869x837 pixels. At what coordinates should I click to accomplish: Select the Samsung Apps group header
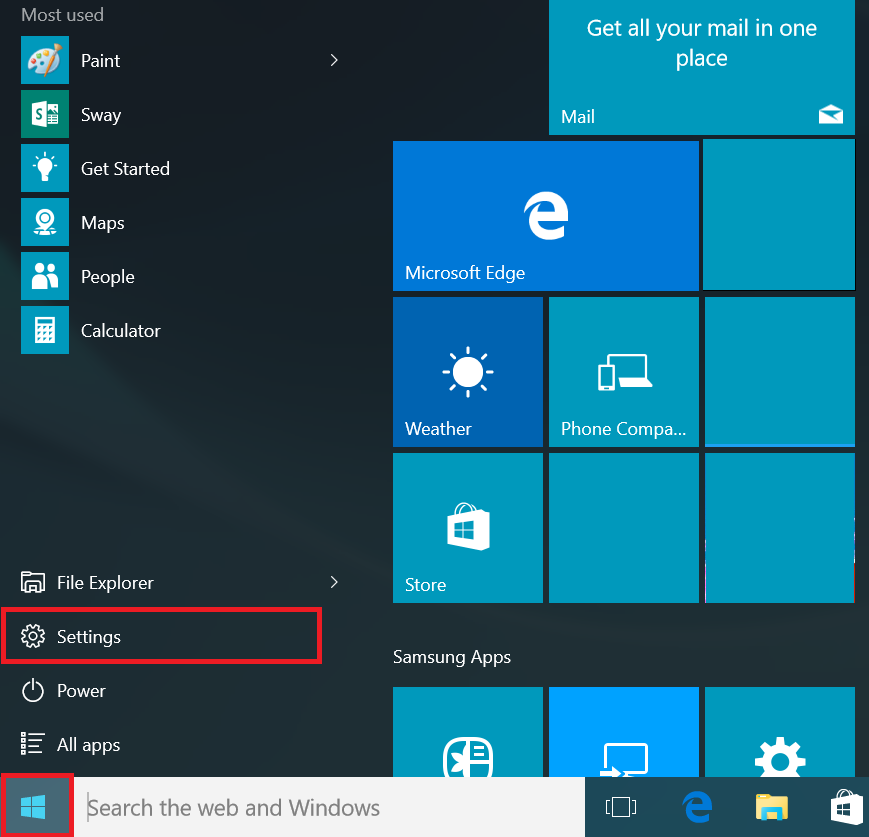tap(452, 657)
